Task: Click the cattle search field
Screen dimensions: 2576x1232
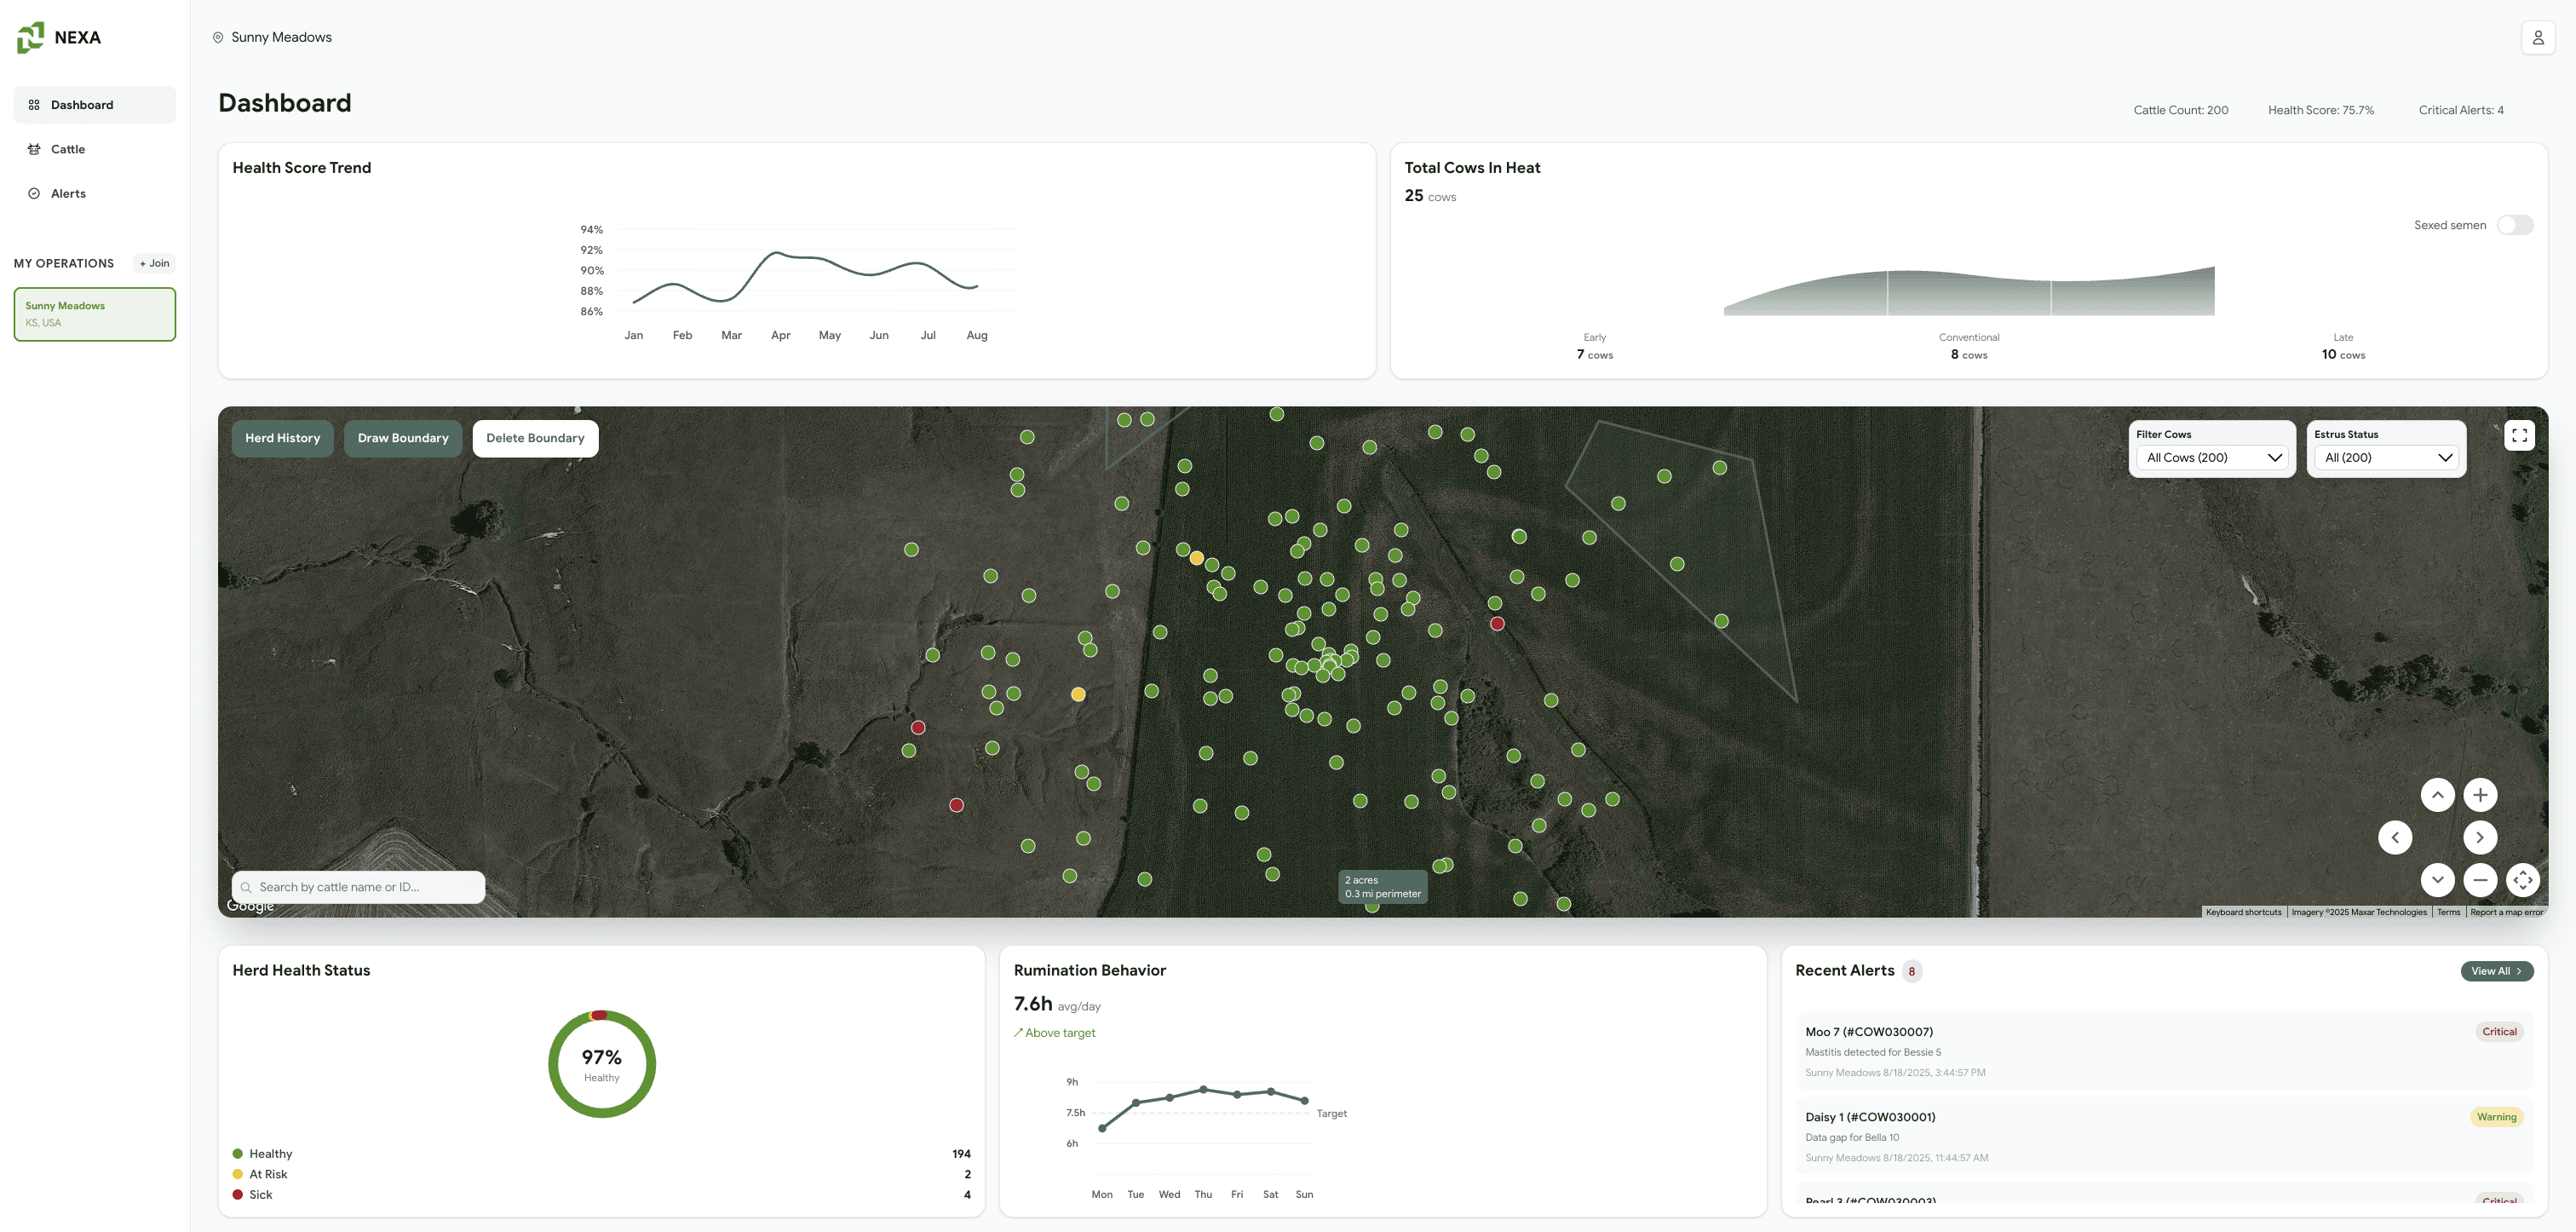Action: point(360,887)
